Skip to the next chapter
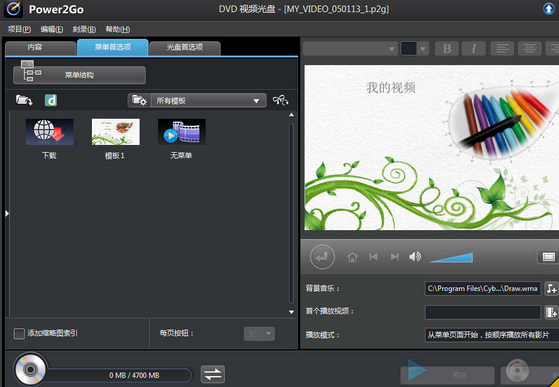The image size is (559, 387). click(x=394, y=257)
